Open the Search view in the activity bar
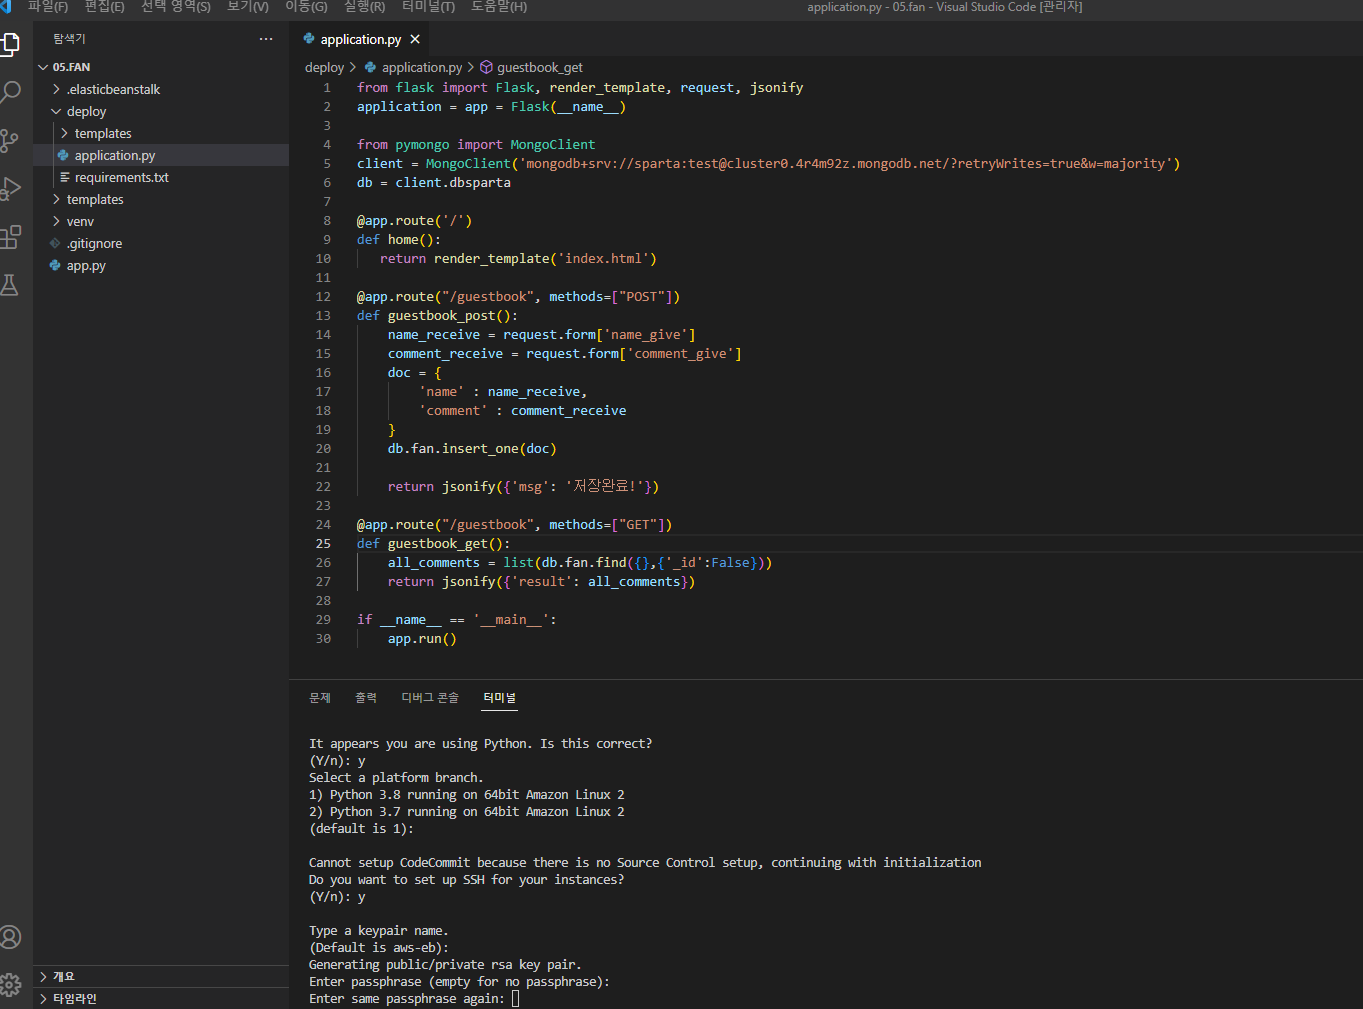 click(x=10, y=93)
